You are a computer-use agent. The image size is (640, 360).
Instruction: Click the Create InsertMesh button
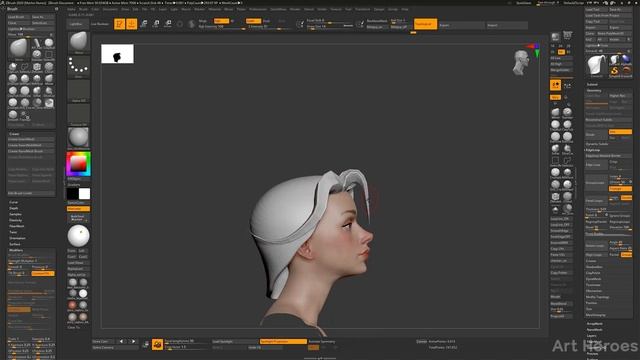[31, 139]
